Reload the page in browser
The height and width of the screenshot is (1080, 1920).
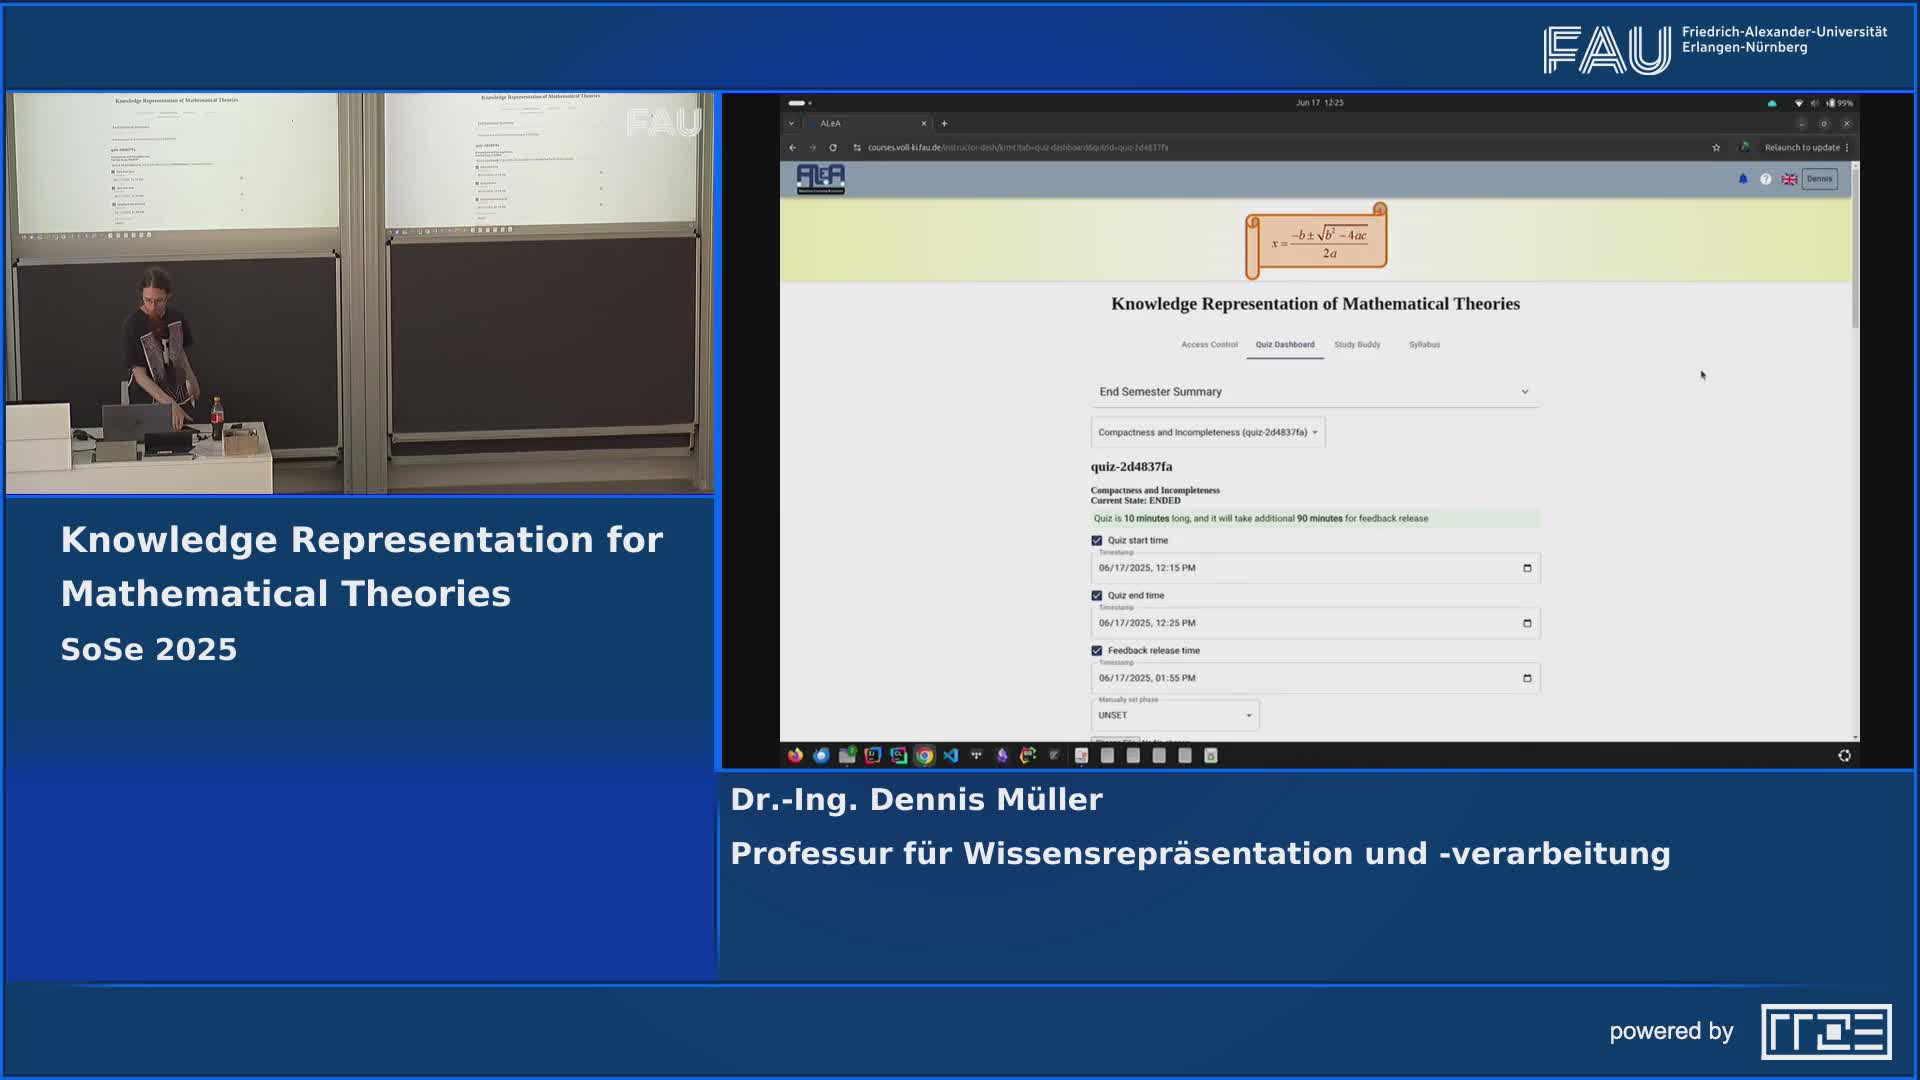point(833,147)
